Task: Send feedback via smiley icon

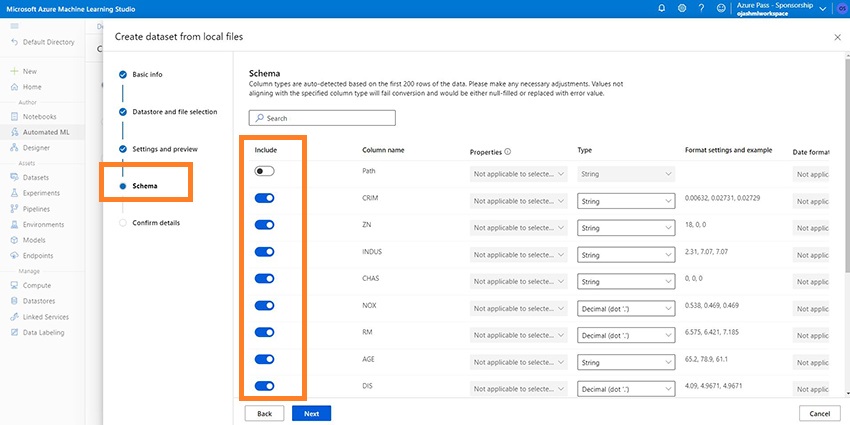Action: [x=722, y=8]
